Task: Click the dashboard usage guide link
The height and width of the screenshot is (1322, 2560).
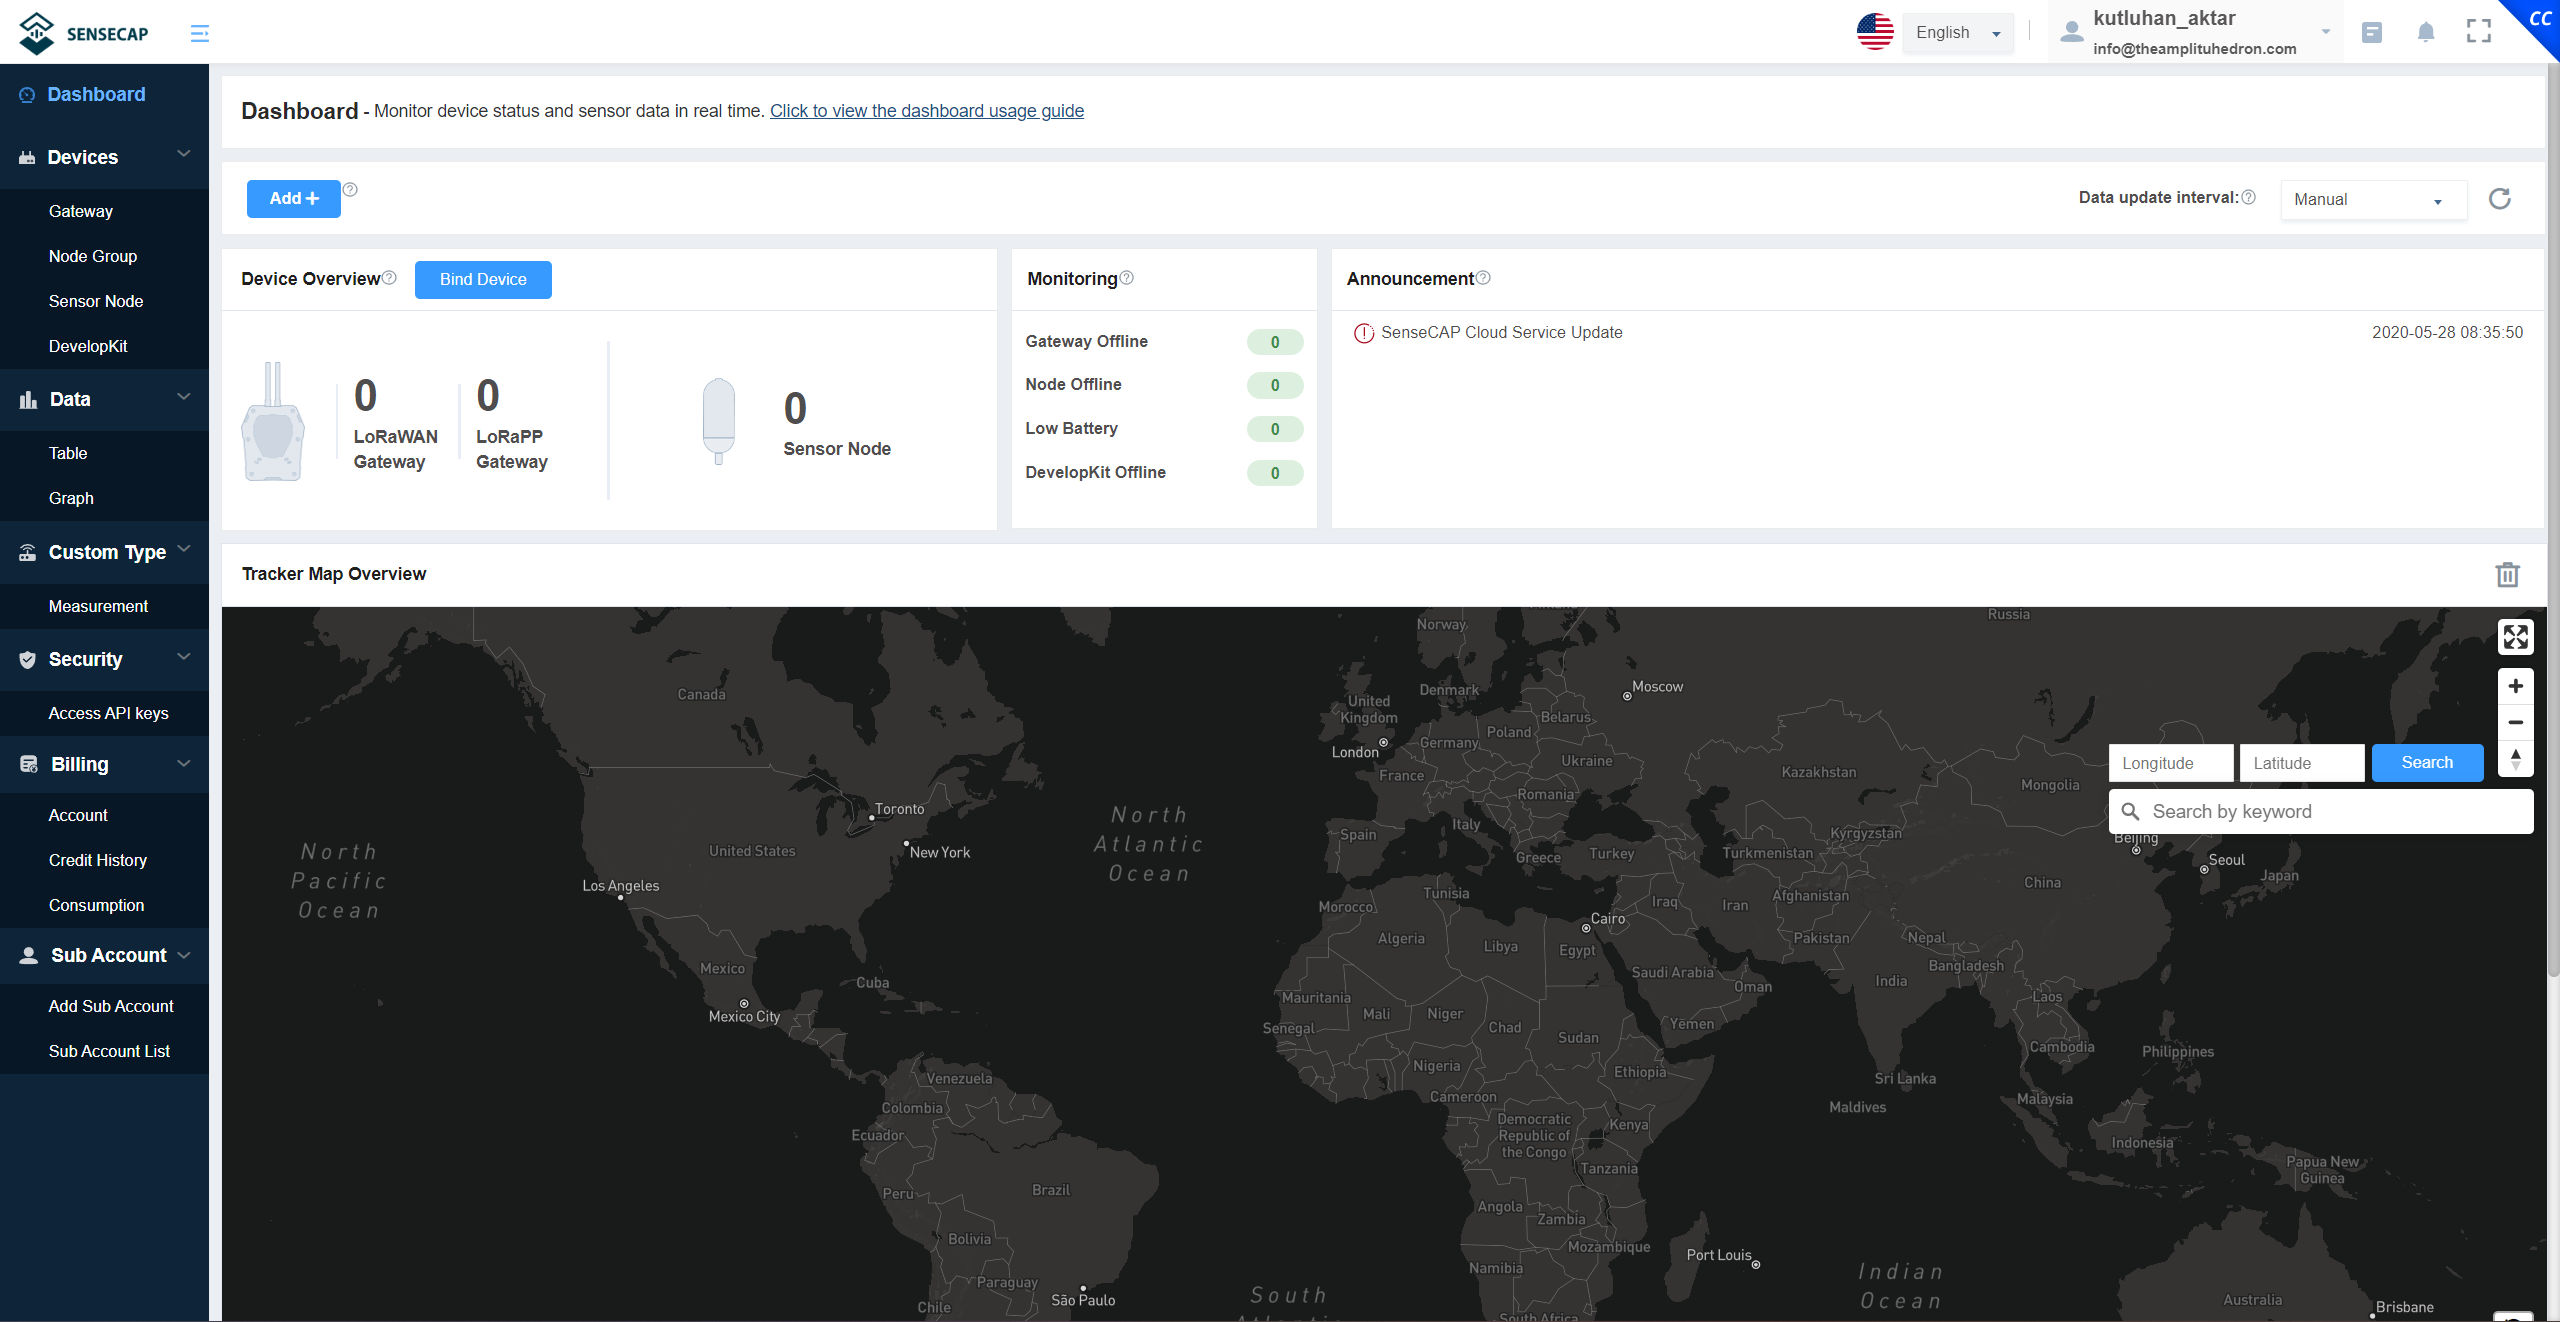Action: click(x=927, y=110)
